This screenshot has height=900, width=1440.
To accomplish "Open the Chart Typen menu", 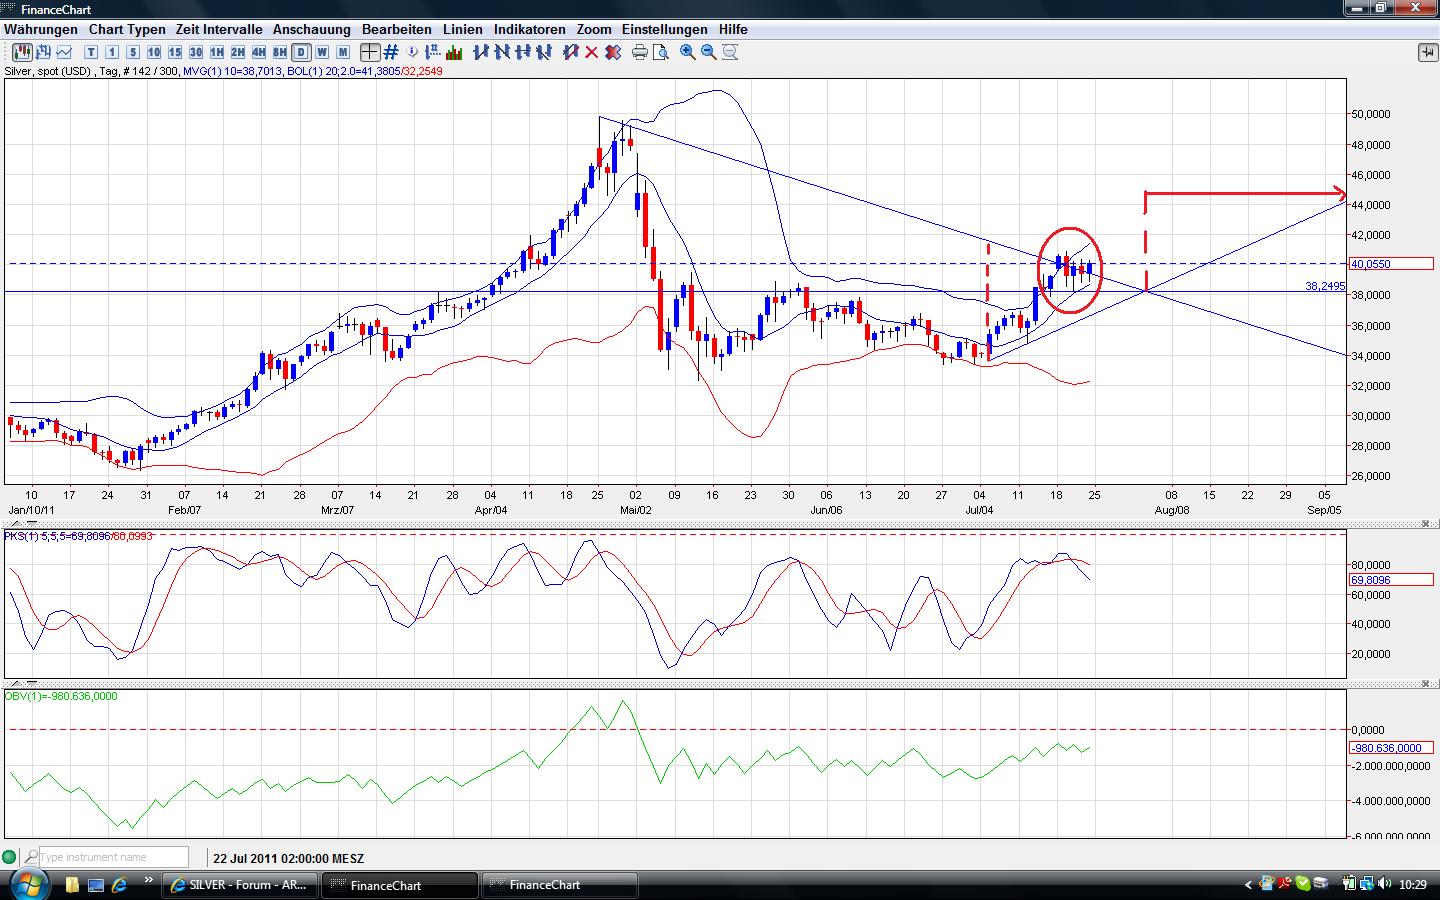I will tap(127, 29).
